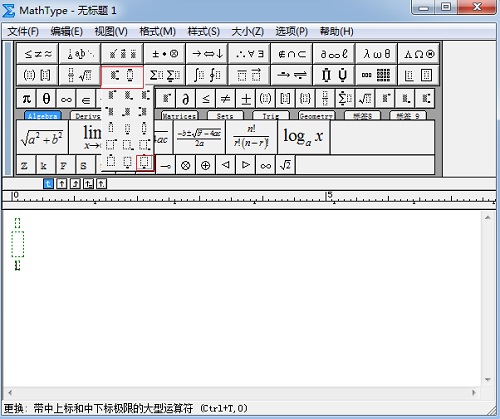Expand the lowercase Greek palette λωθ

pos(376,54)
